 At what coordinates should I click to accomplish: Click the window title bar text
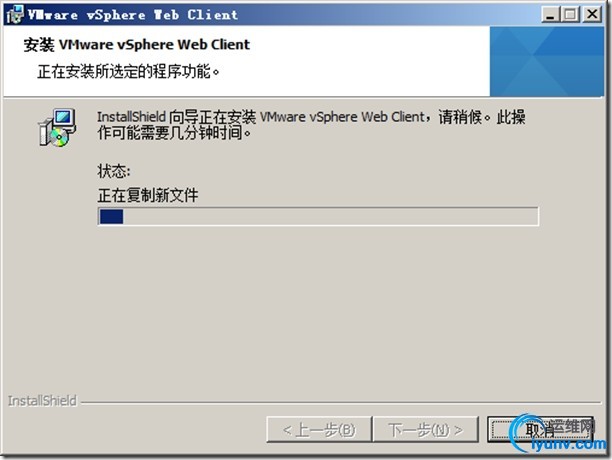(x=133, y=15)
